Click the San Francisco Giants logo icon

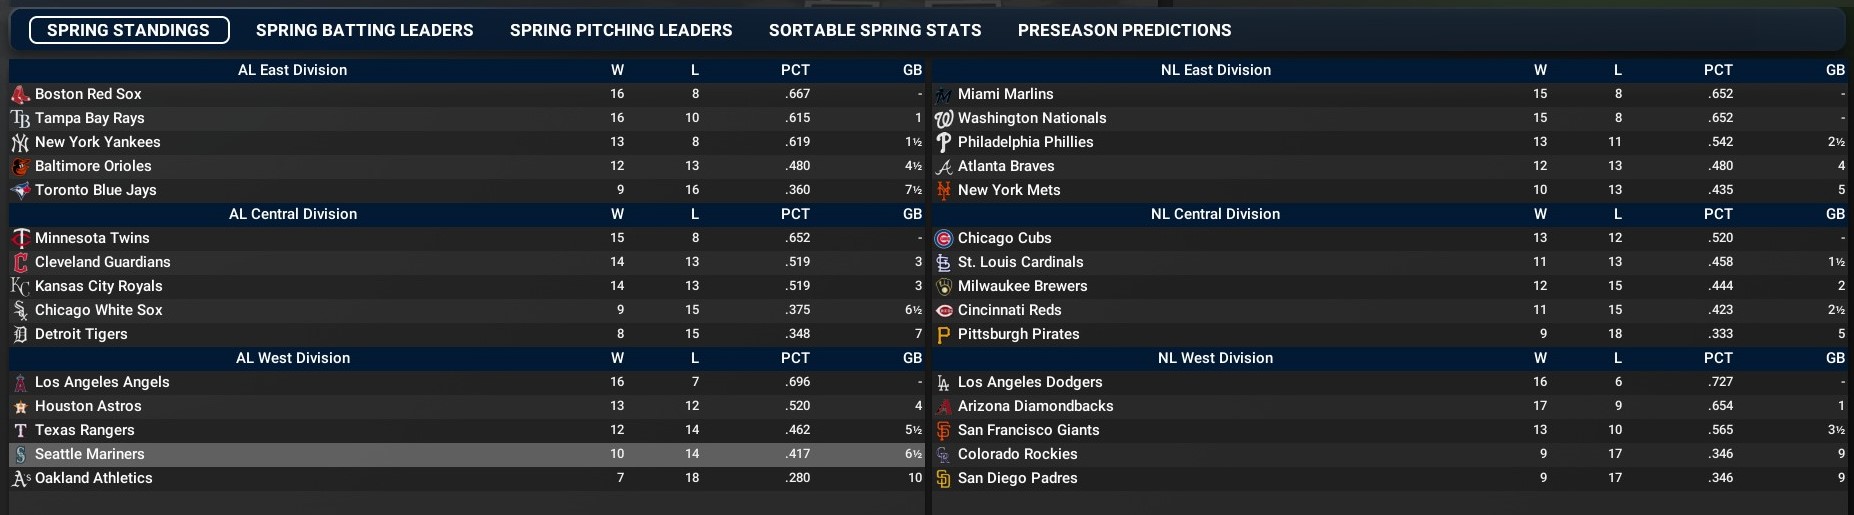pyautogui.click(x=943, y=431)
